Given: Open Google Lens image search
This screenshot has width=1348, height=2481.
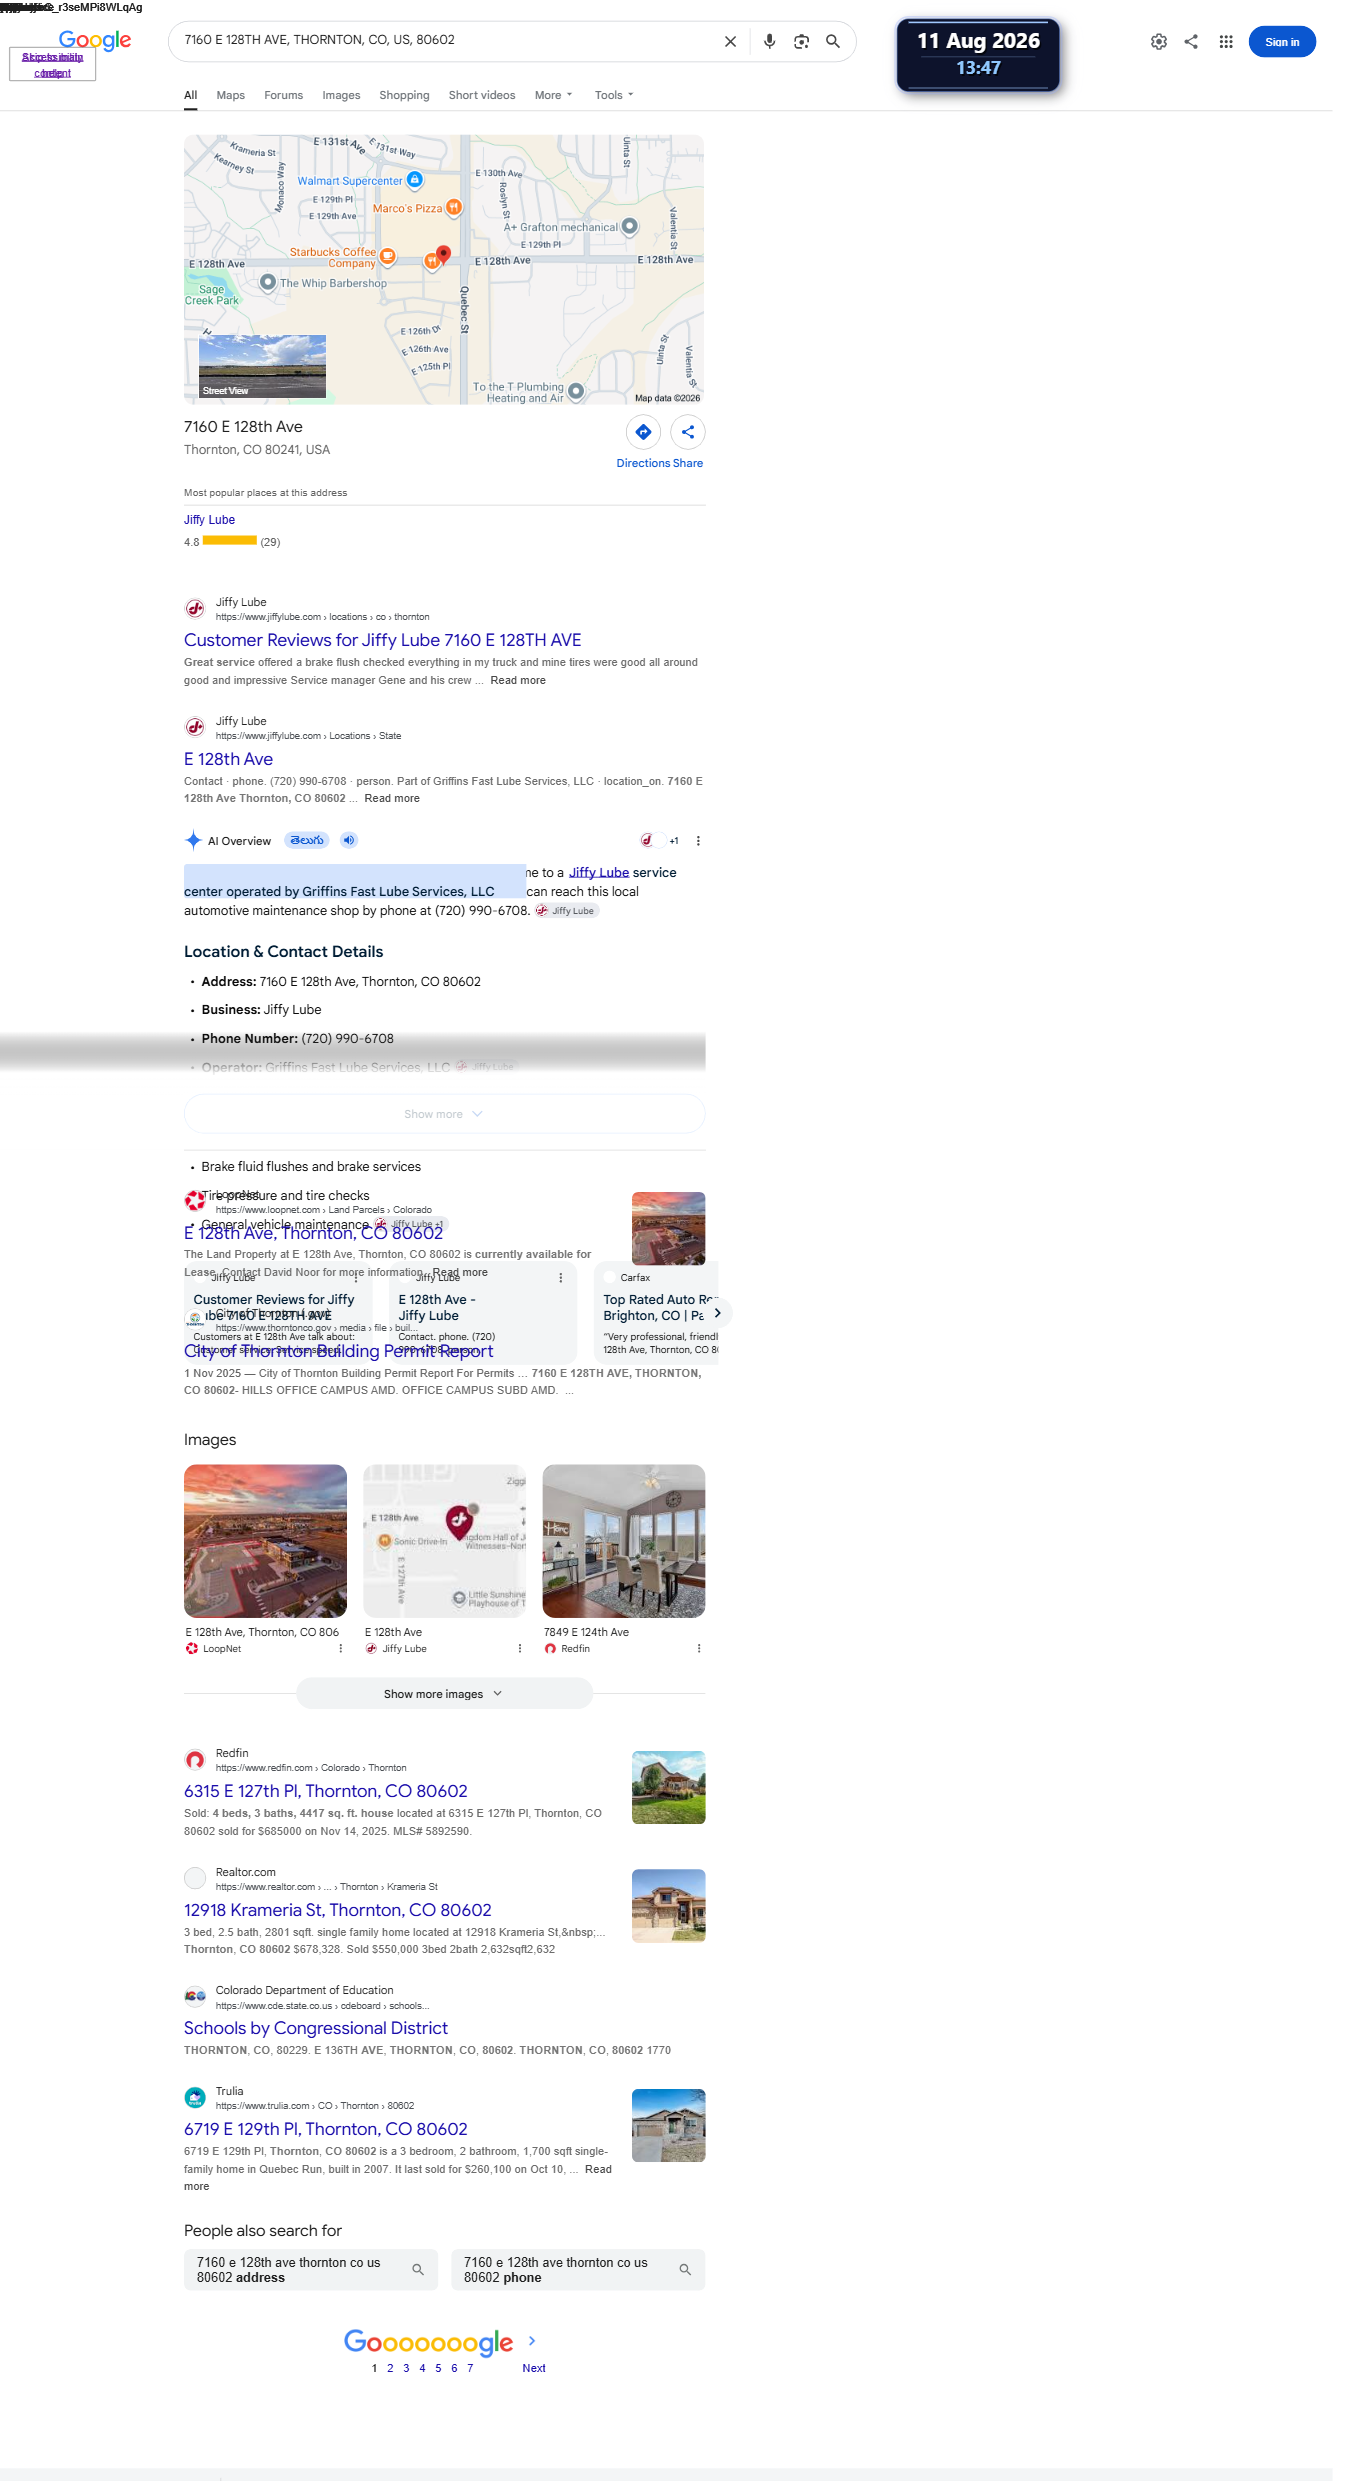Looking at the screenshot, I should (801, 42).
